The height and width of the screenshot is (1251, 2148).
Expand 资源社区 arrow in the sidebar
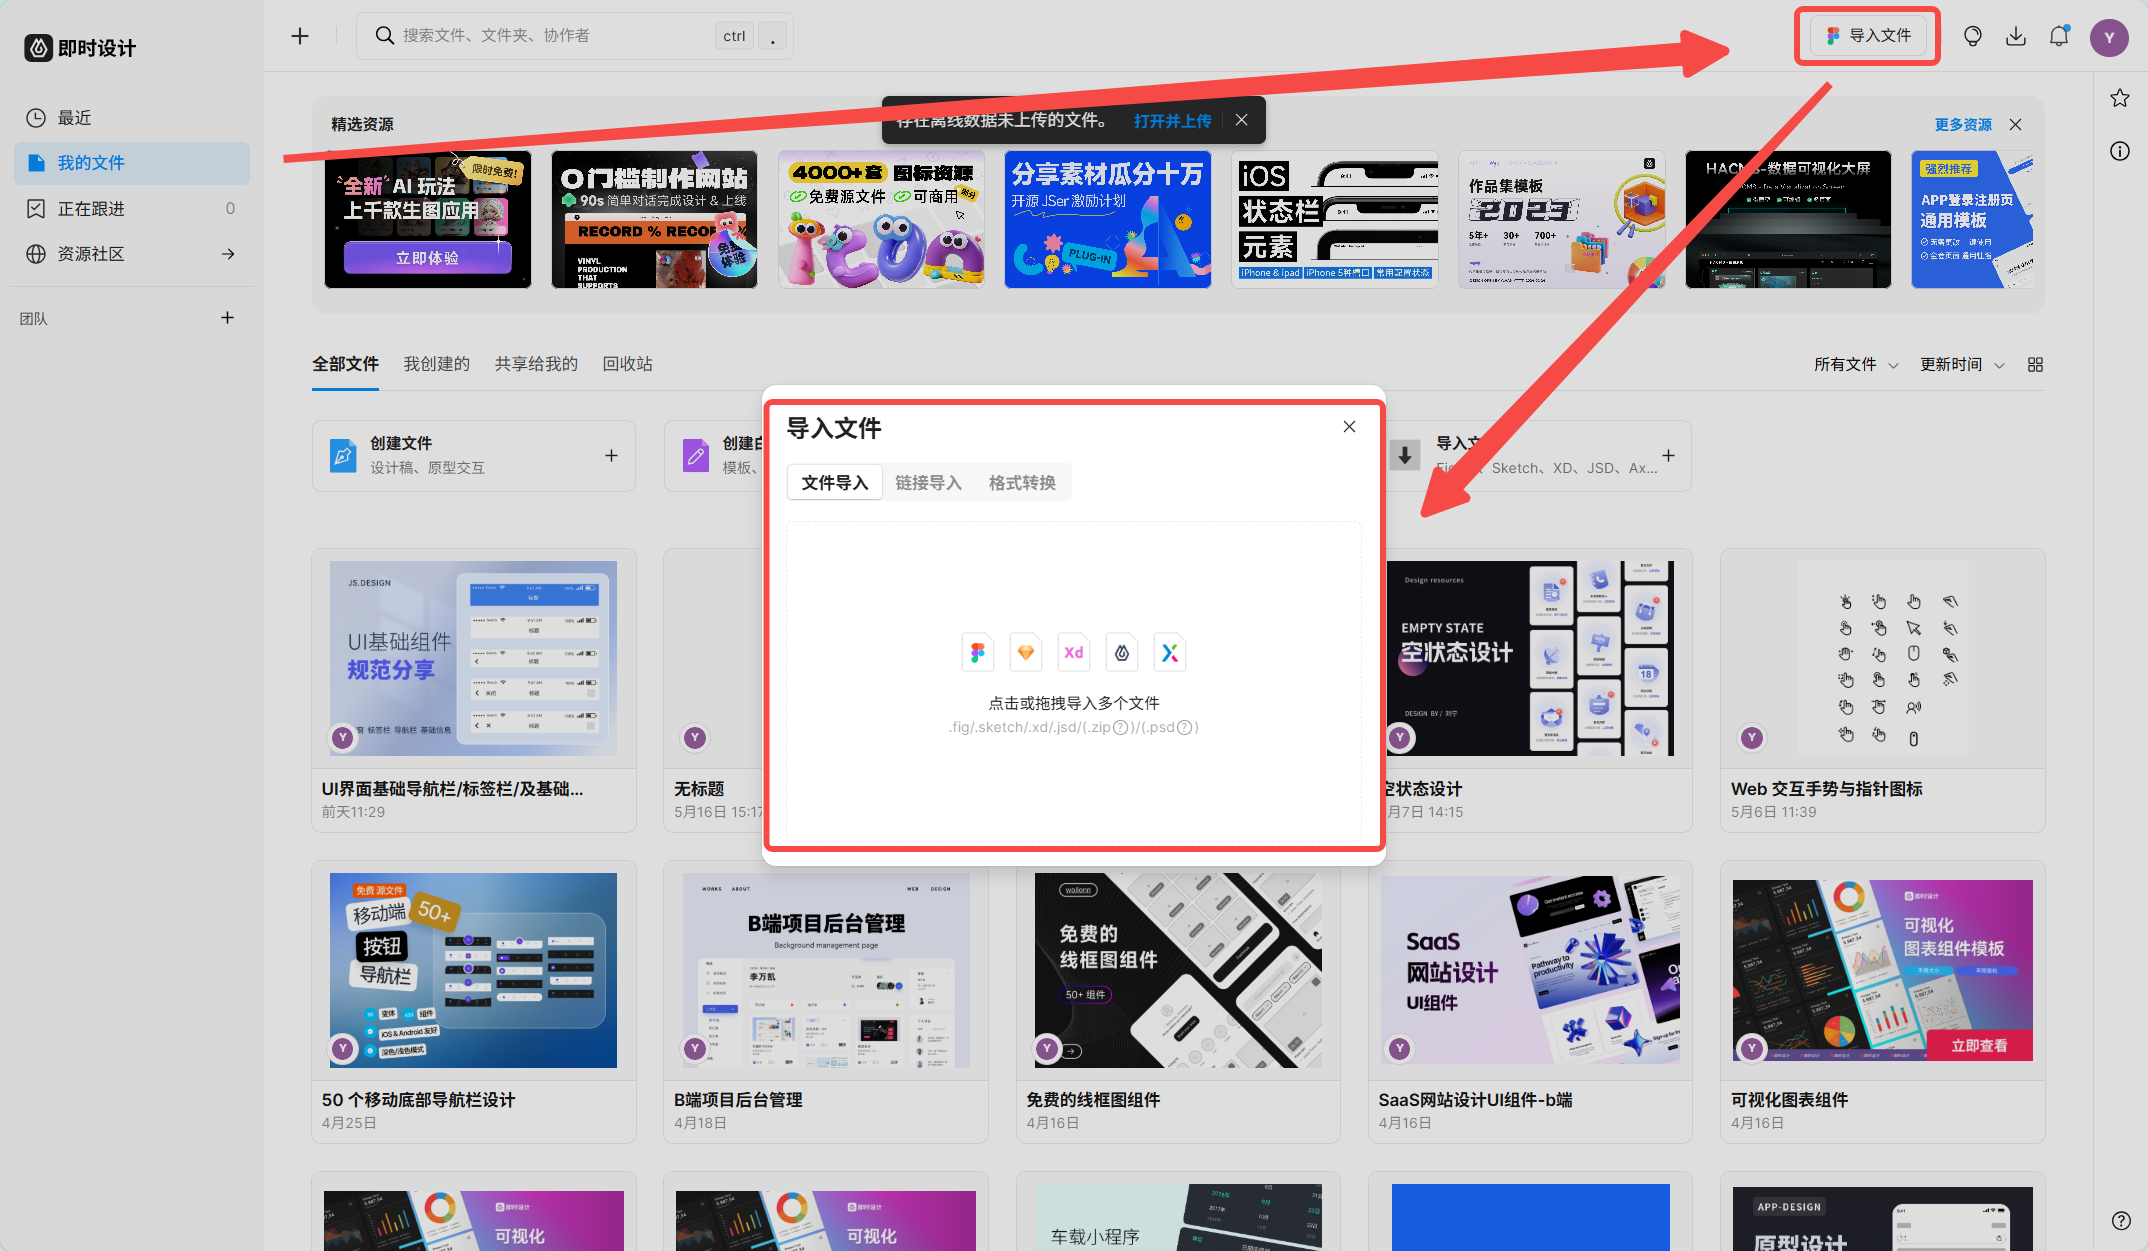click(228, 254)
